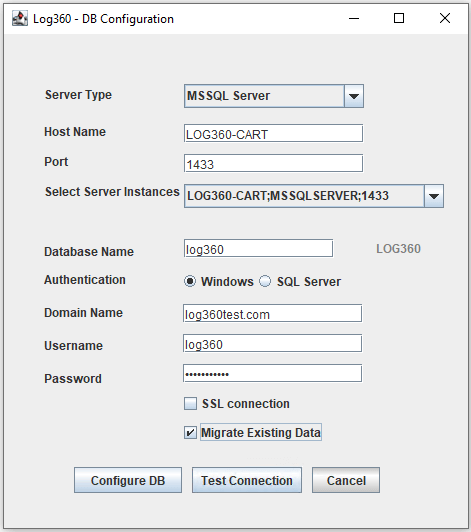Click the Select Server Instances label

(112, 192)
